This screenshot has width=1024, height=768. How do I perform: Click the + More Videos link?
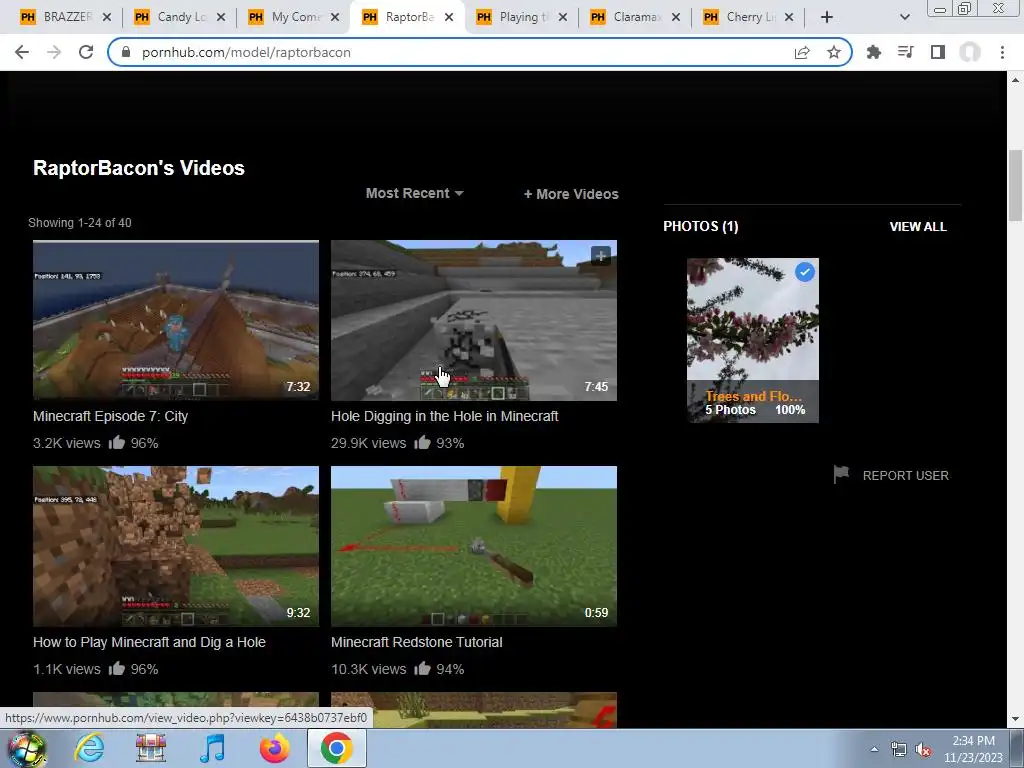point(571,194)
